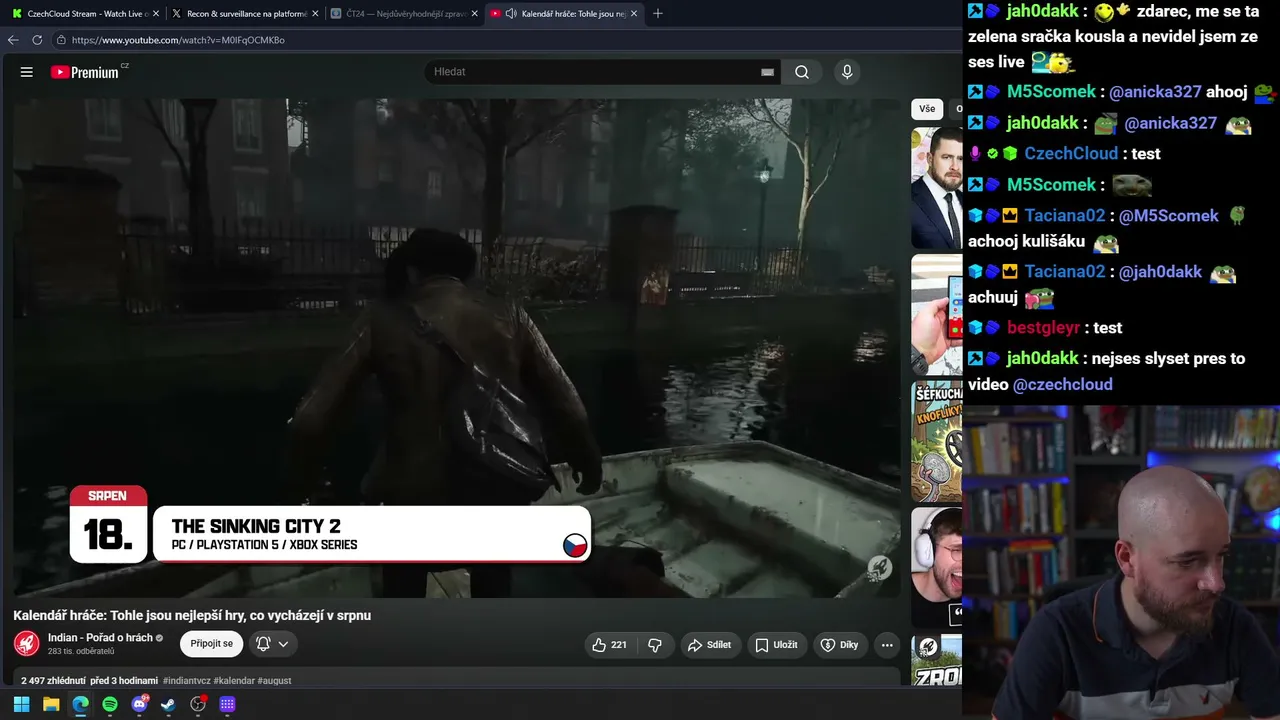The width and height of the screenshot is (1280, 720).
Task: Open the Šefkuchař recommended video
Action: tap(937, 441)
